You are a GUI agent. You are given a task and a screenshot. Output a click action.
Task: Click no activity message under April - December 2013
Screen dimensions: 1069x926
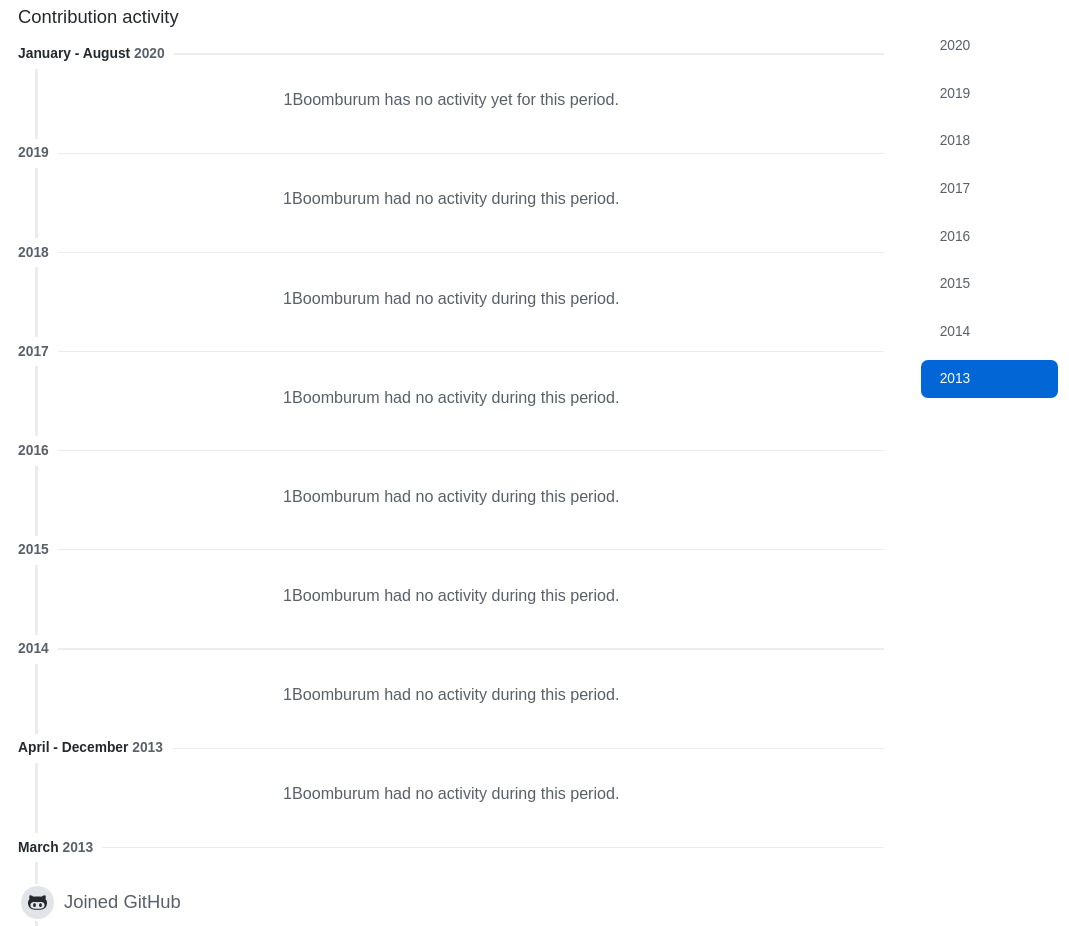451,794
